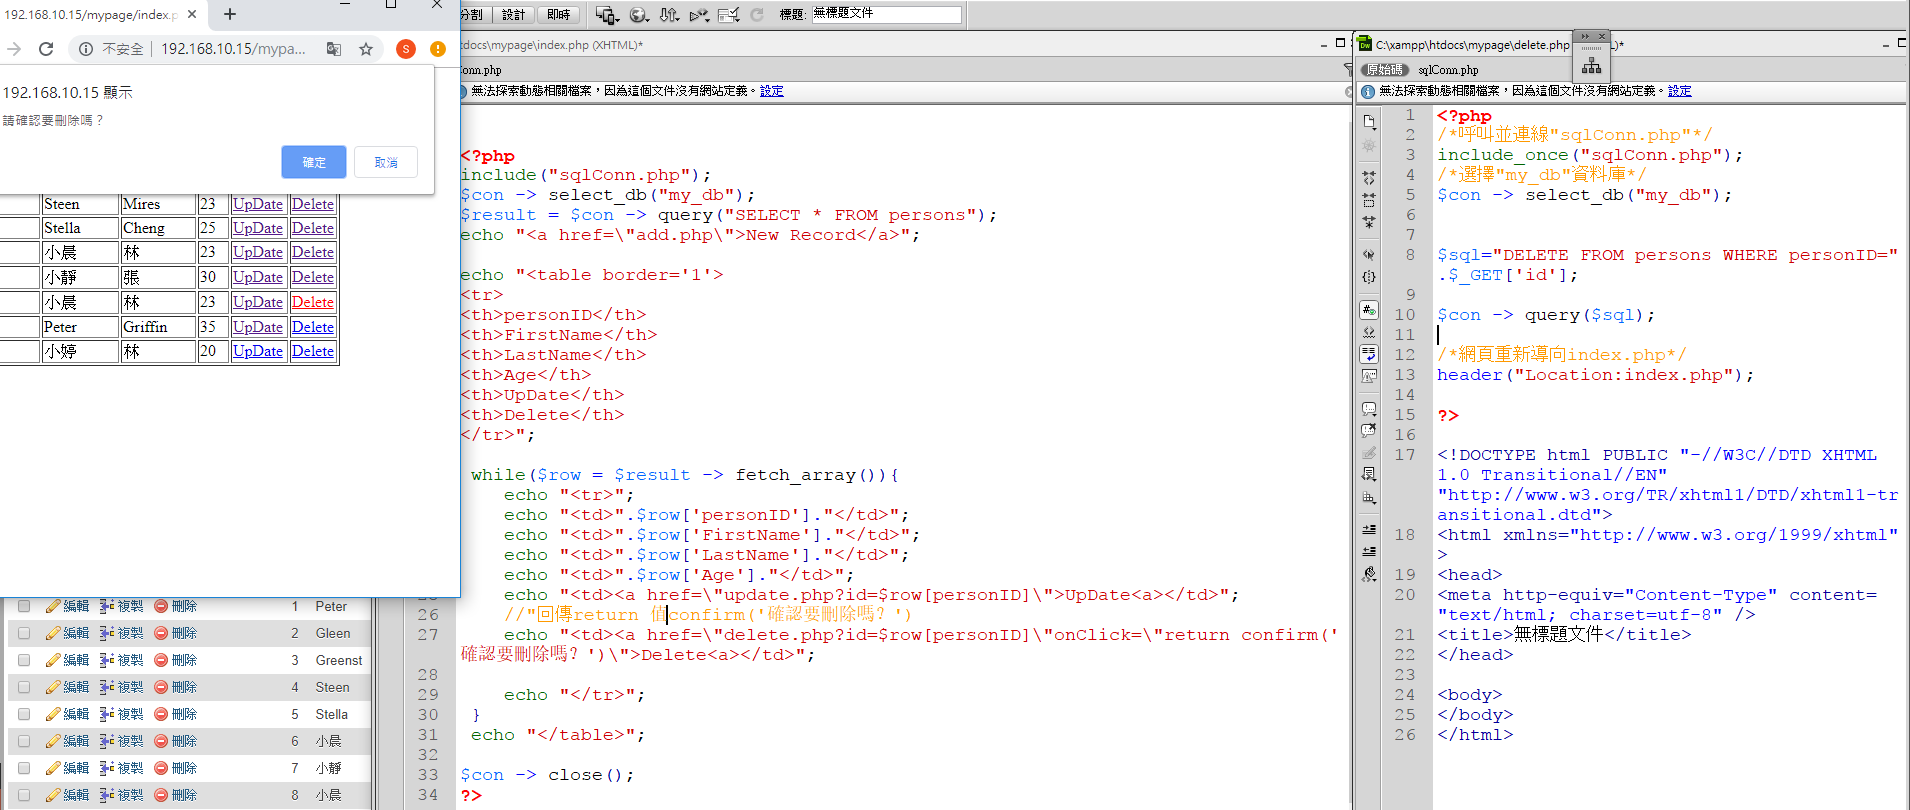1910x810 pixels.
Task: Open the file management arrows dropdown
Action: click(670, 15)
